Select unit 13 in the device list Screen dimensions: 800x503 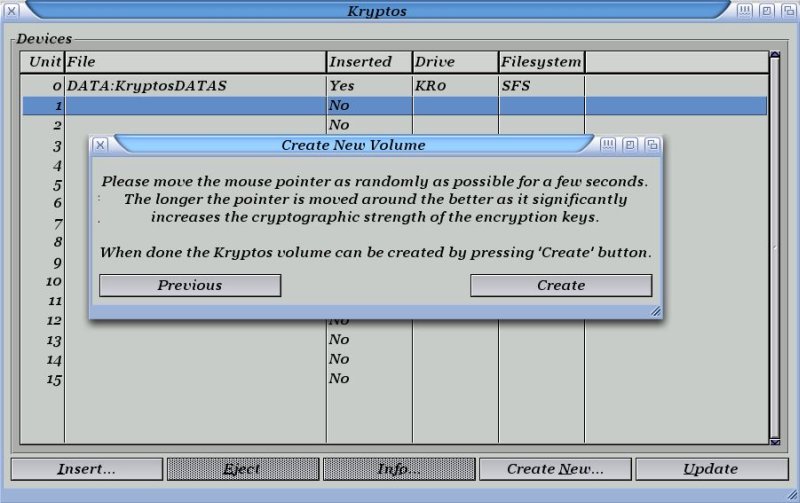click(394, 340)
